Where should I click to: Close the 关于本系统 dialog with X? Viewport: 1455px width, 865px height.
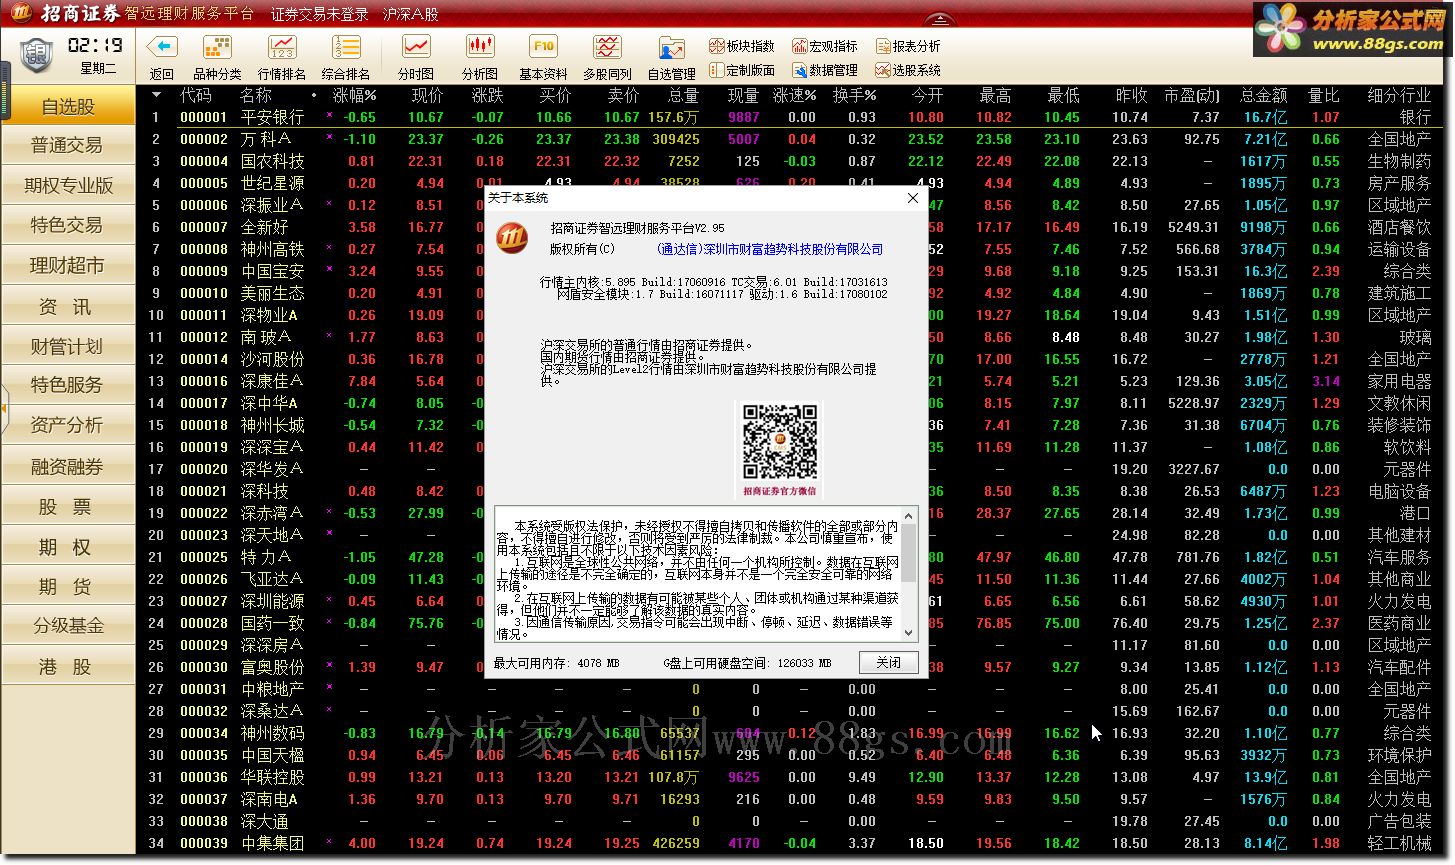pos(912,198)
